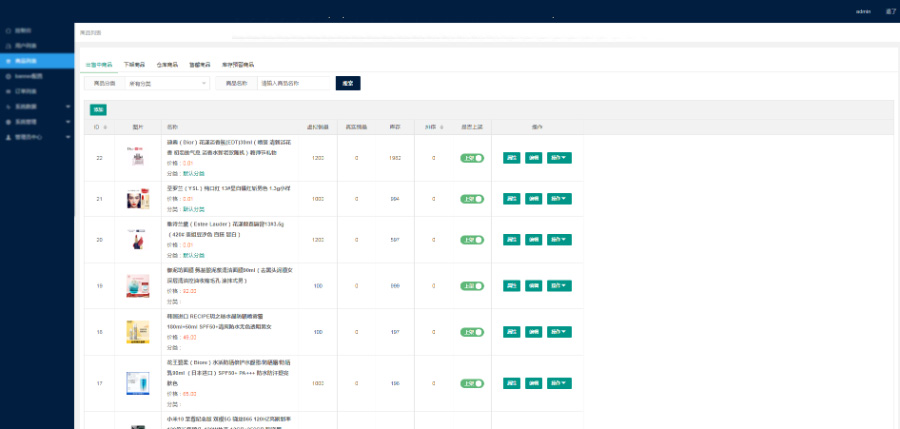Click the dark blue 搜索 search button
This screenshot has width=900, height=429.
click(x=347, y=83)
